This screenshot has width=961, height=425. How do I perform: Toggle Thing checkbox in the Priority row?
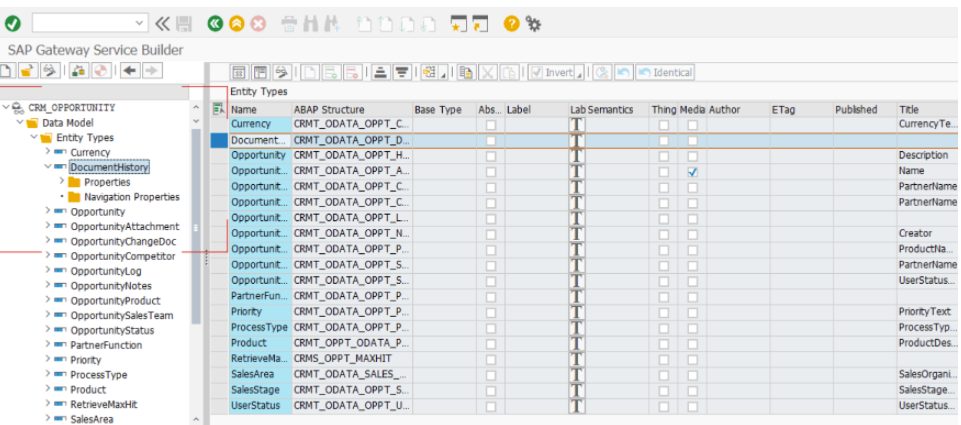[664, 312]
